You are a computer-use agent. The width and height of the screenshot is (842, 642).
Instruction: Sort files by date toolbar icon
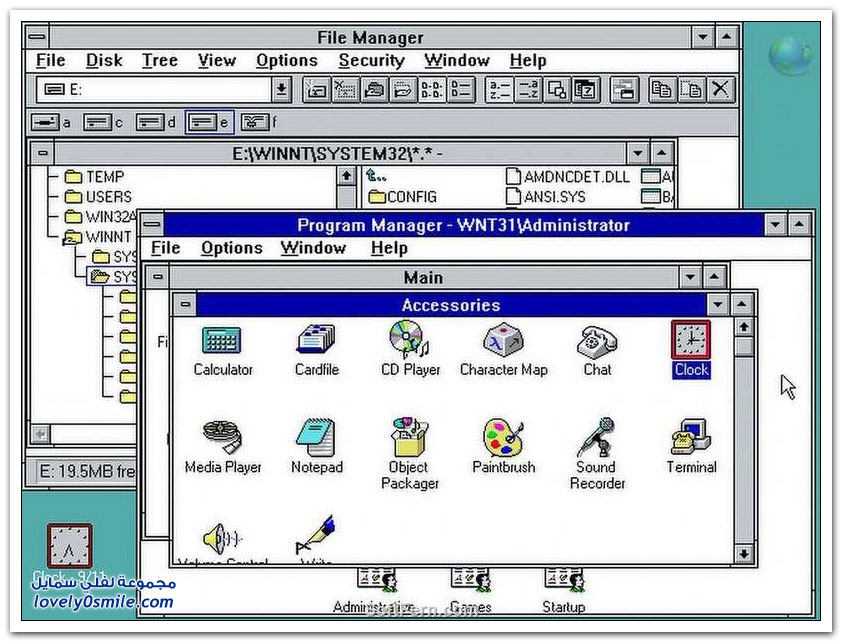(585, 90)
